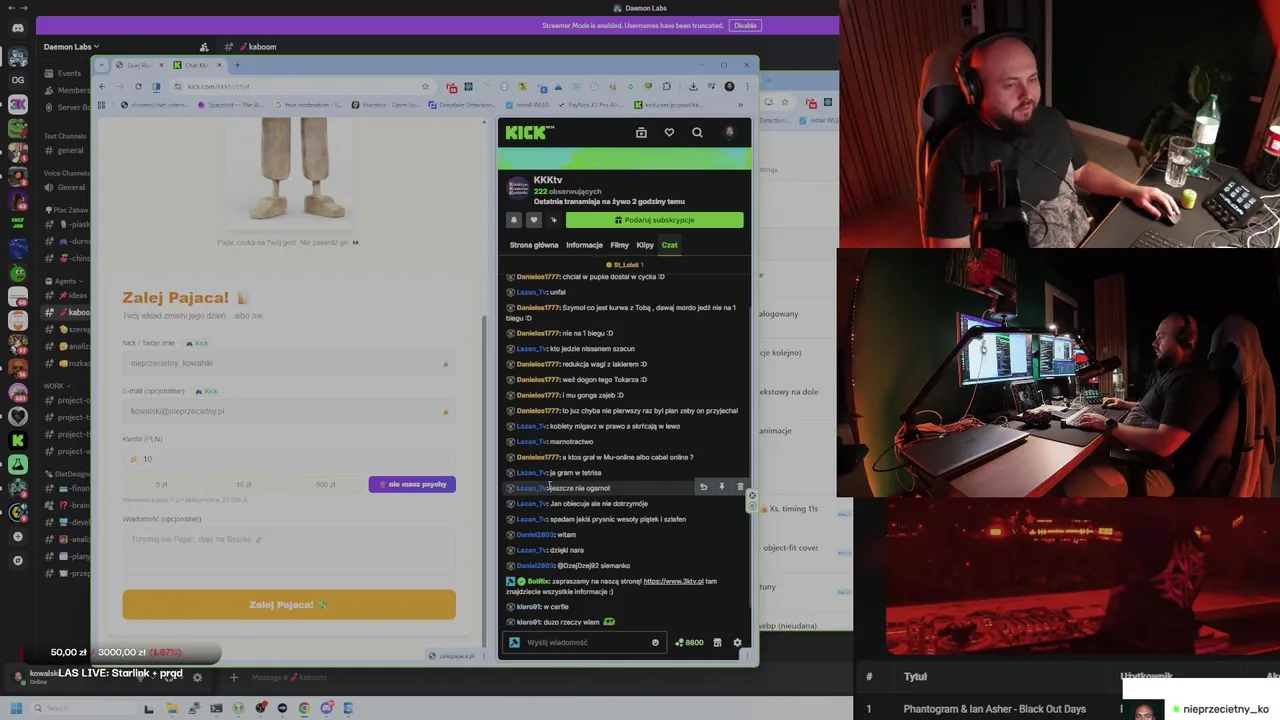Open Kick search magnifier icon
This screenshot has width=1280, height=720.
(697, 132)
